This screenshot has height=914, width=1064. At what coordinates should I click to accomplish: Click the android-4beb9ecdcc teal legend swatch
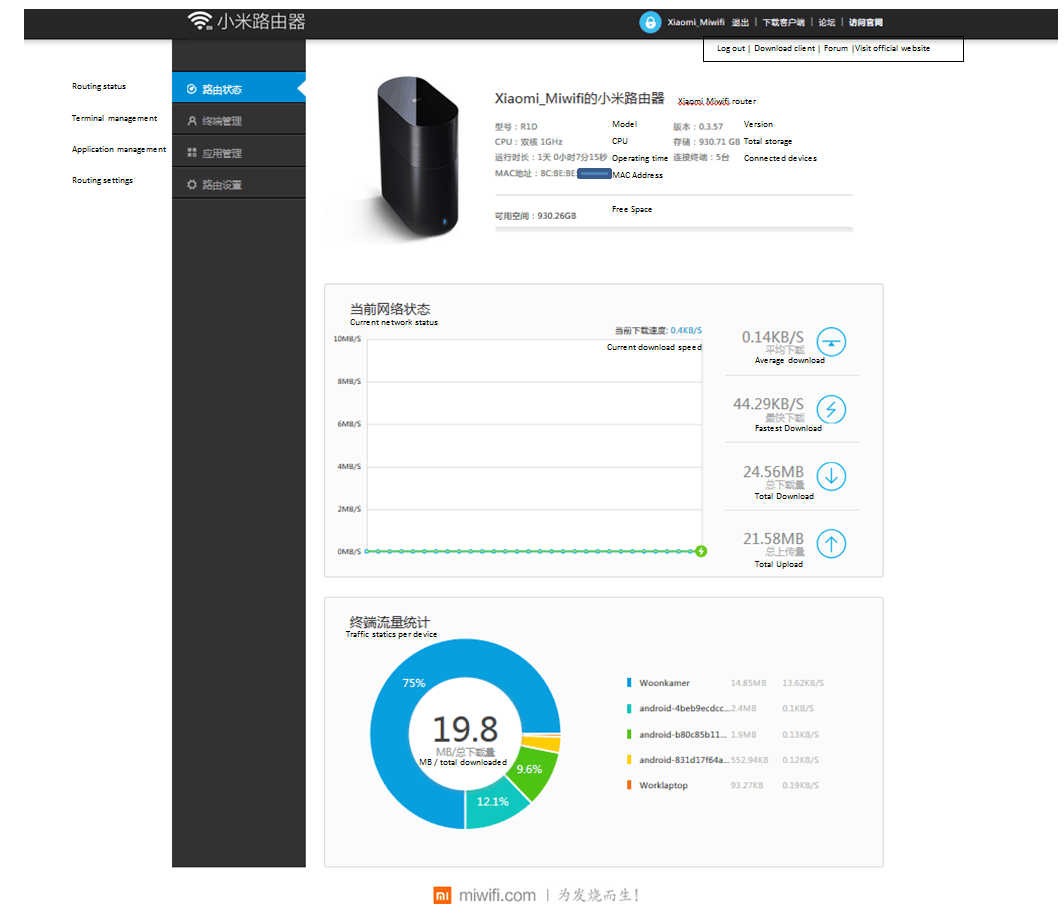point(629,708)
